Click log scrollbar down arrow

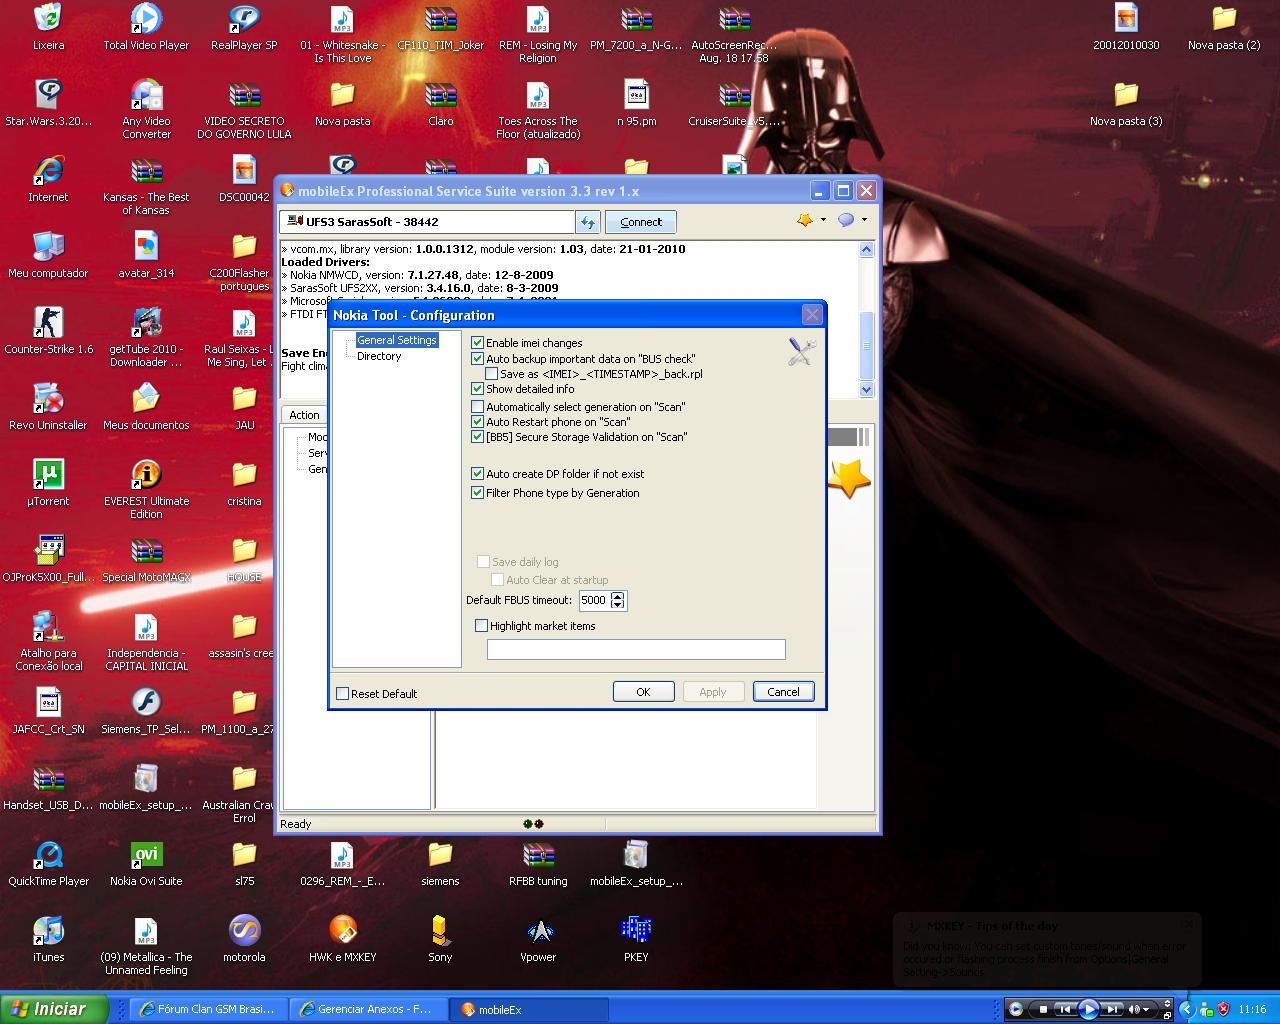(x=866, y=390)
